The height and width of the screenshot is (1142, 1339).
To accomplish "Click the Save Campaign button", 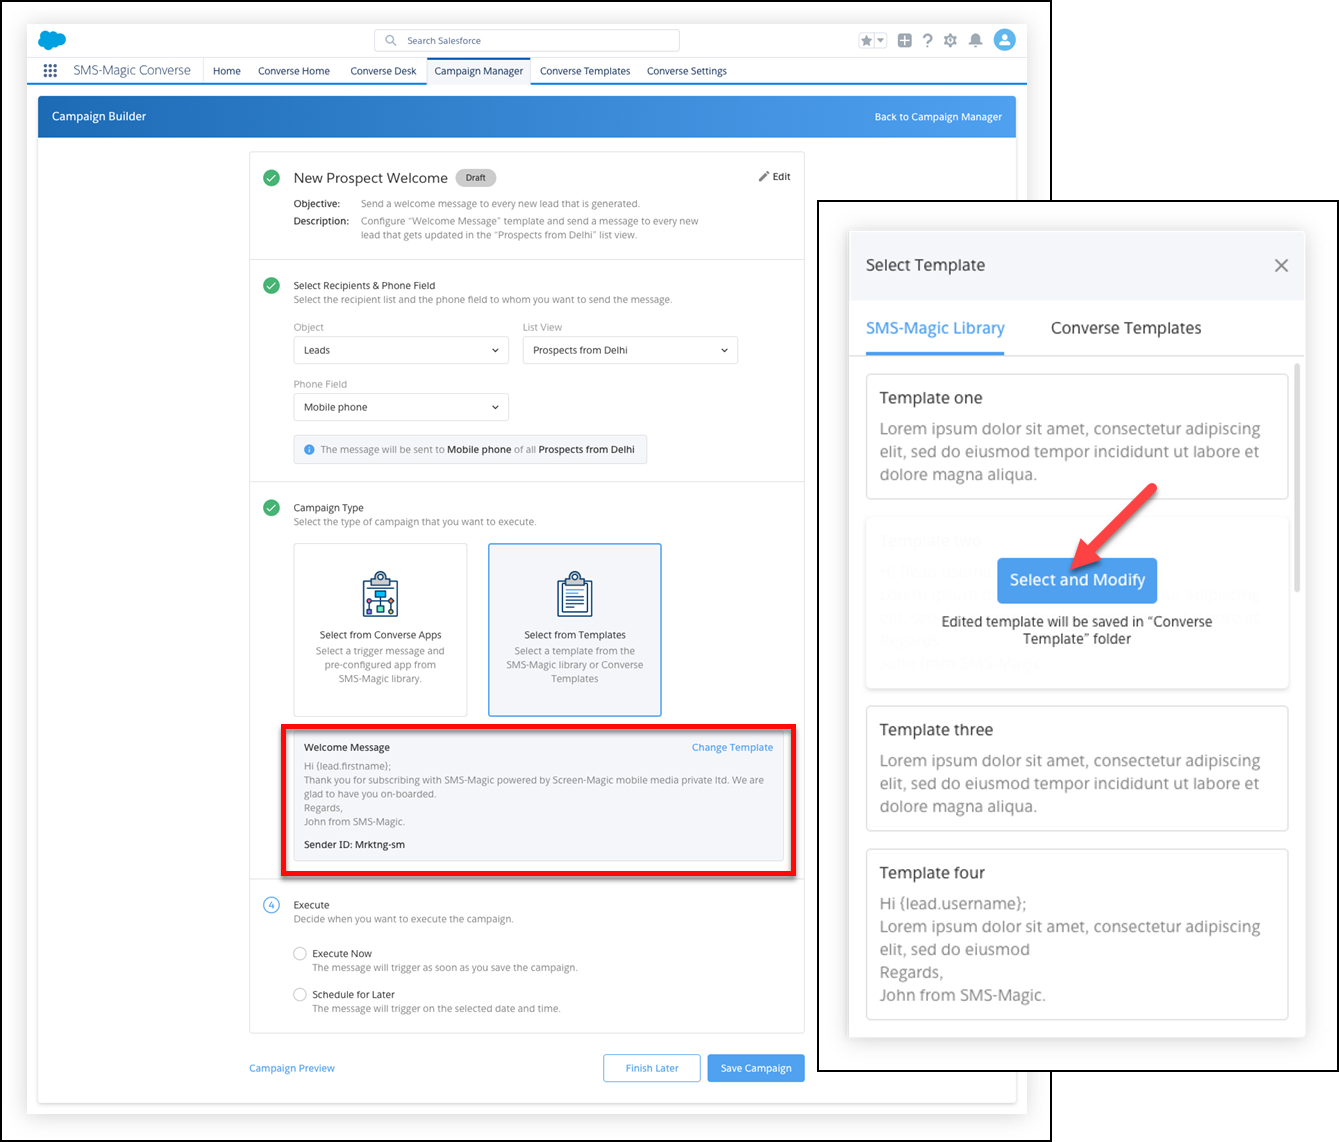I will click(756, 1068).
